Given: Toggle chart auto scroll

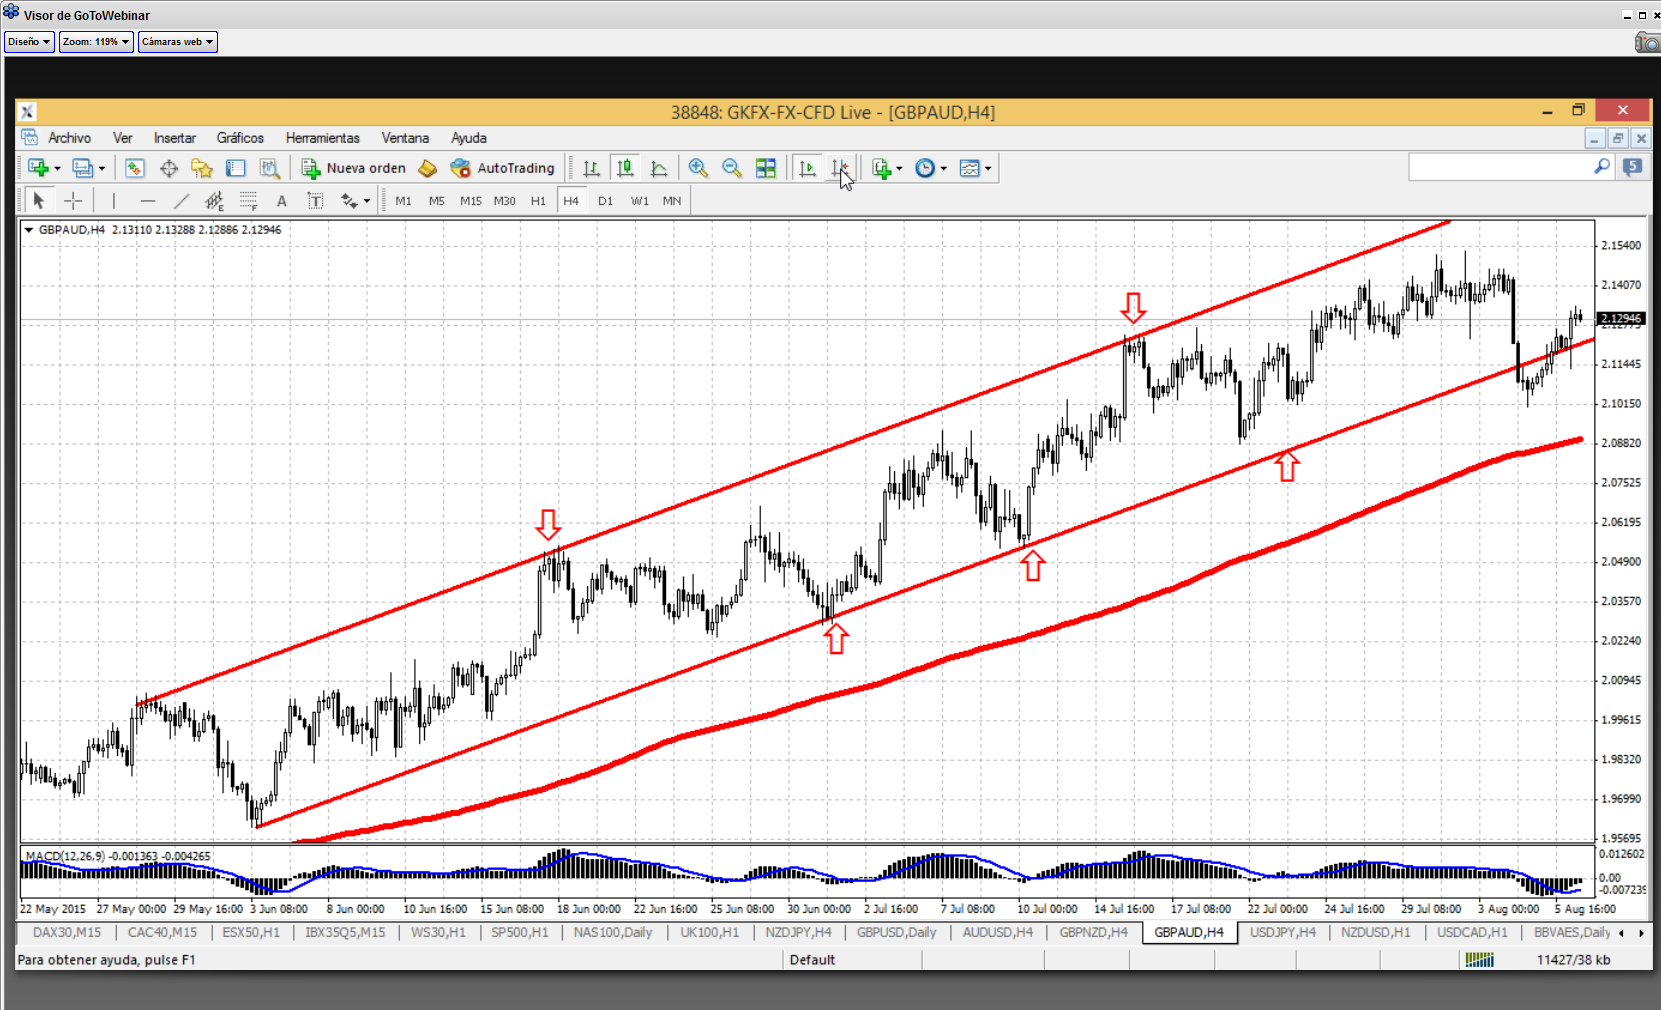Looking at the screenshot, I should pos(807,168).
